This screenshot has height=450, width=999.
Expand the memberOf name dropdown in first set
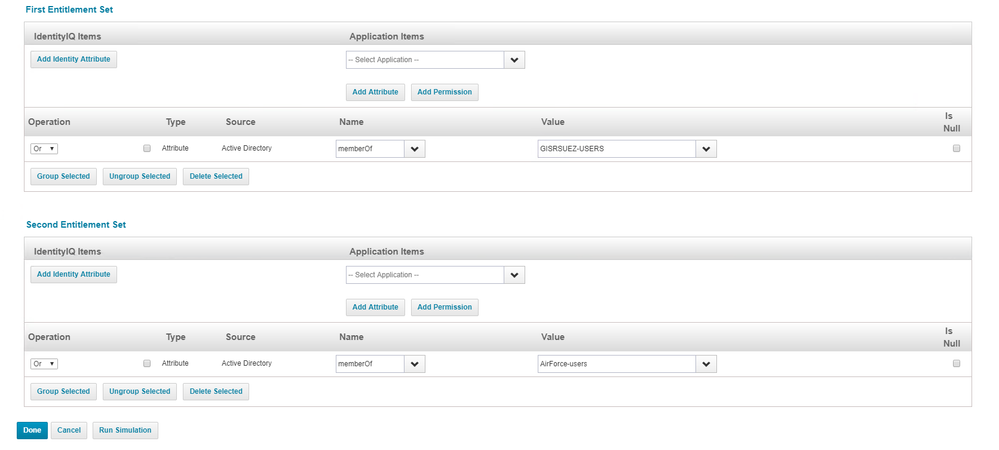point(416,149)
